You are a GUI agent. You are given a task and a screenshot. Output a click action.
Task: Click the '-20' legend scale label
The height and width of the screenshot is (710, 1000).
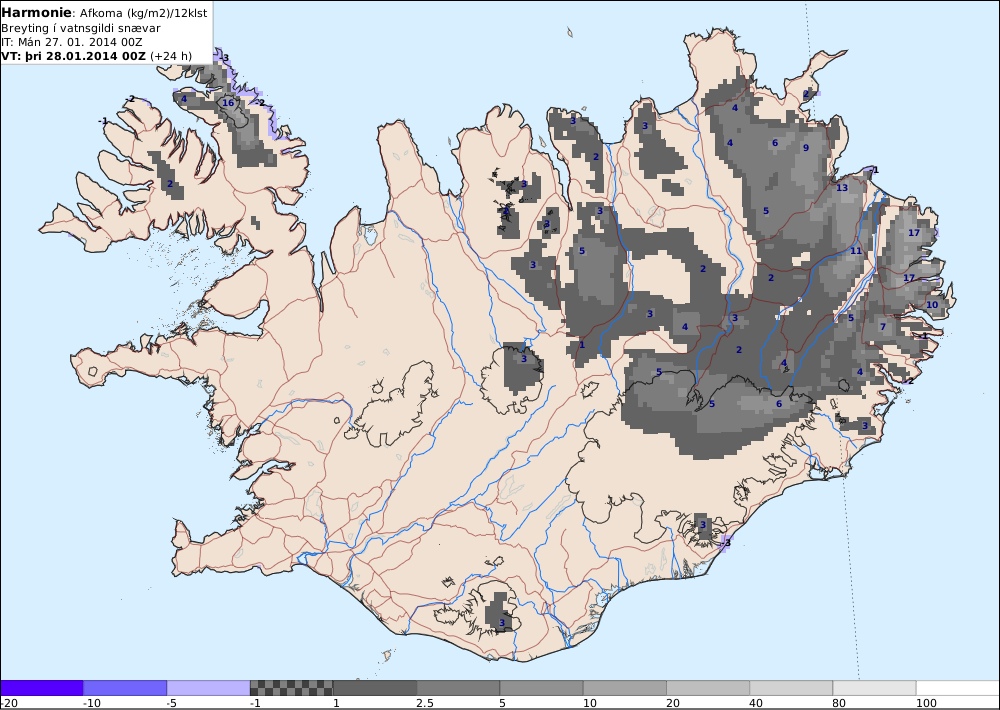click(x=9, y=703)
